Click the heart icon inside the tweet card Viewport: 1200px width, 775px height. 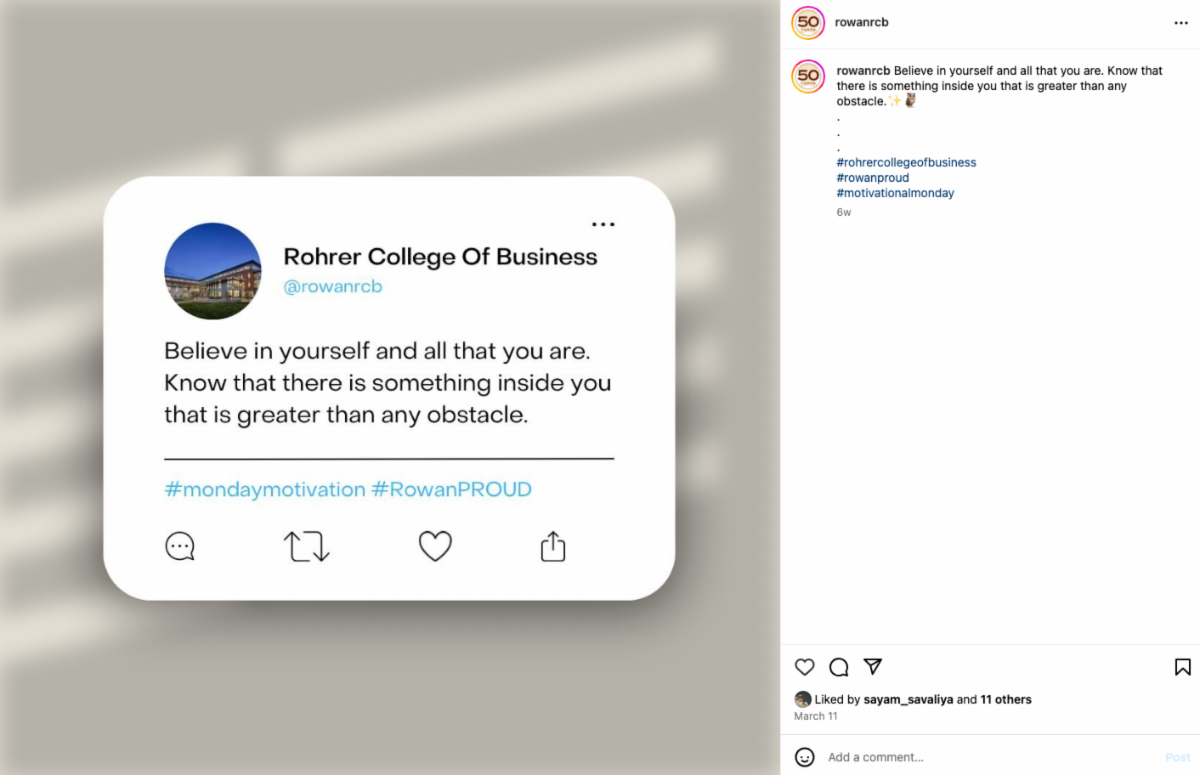pyautogui.click(x=435, y=546)
